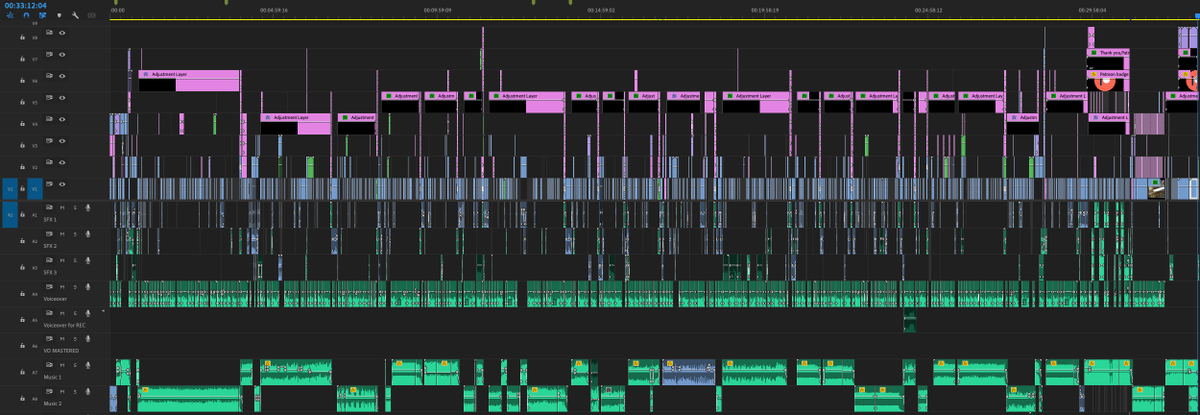The width and height of the screenshot is (1200, 415).
Task: Click the Linked Selection icon
Action: coord(42,16)
